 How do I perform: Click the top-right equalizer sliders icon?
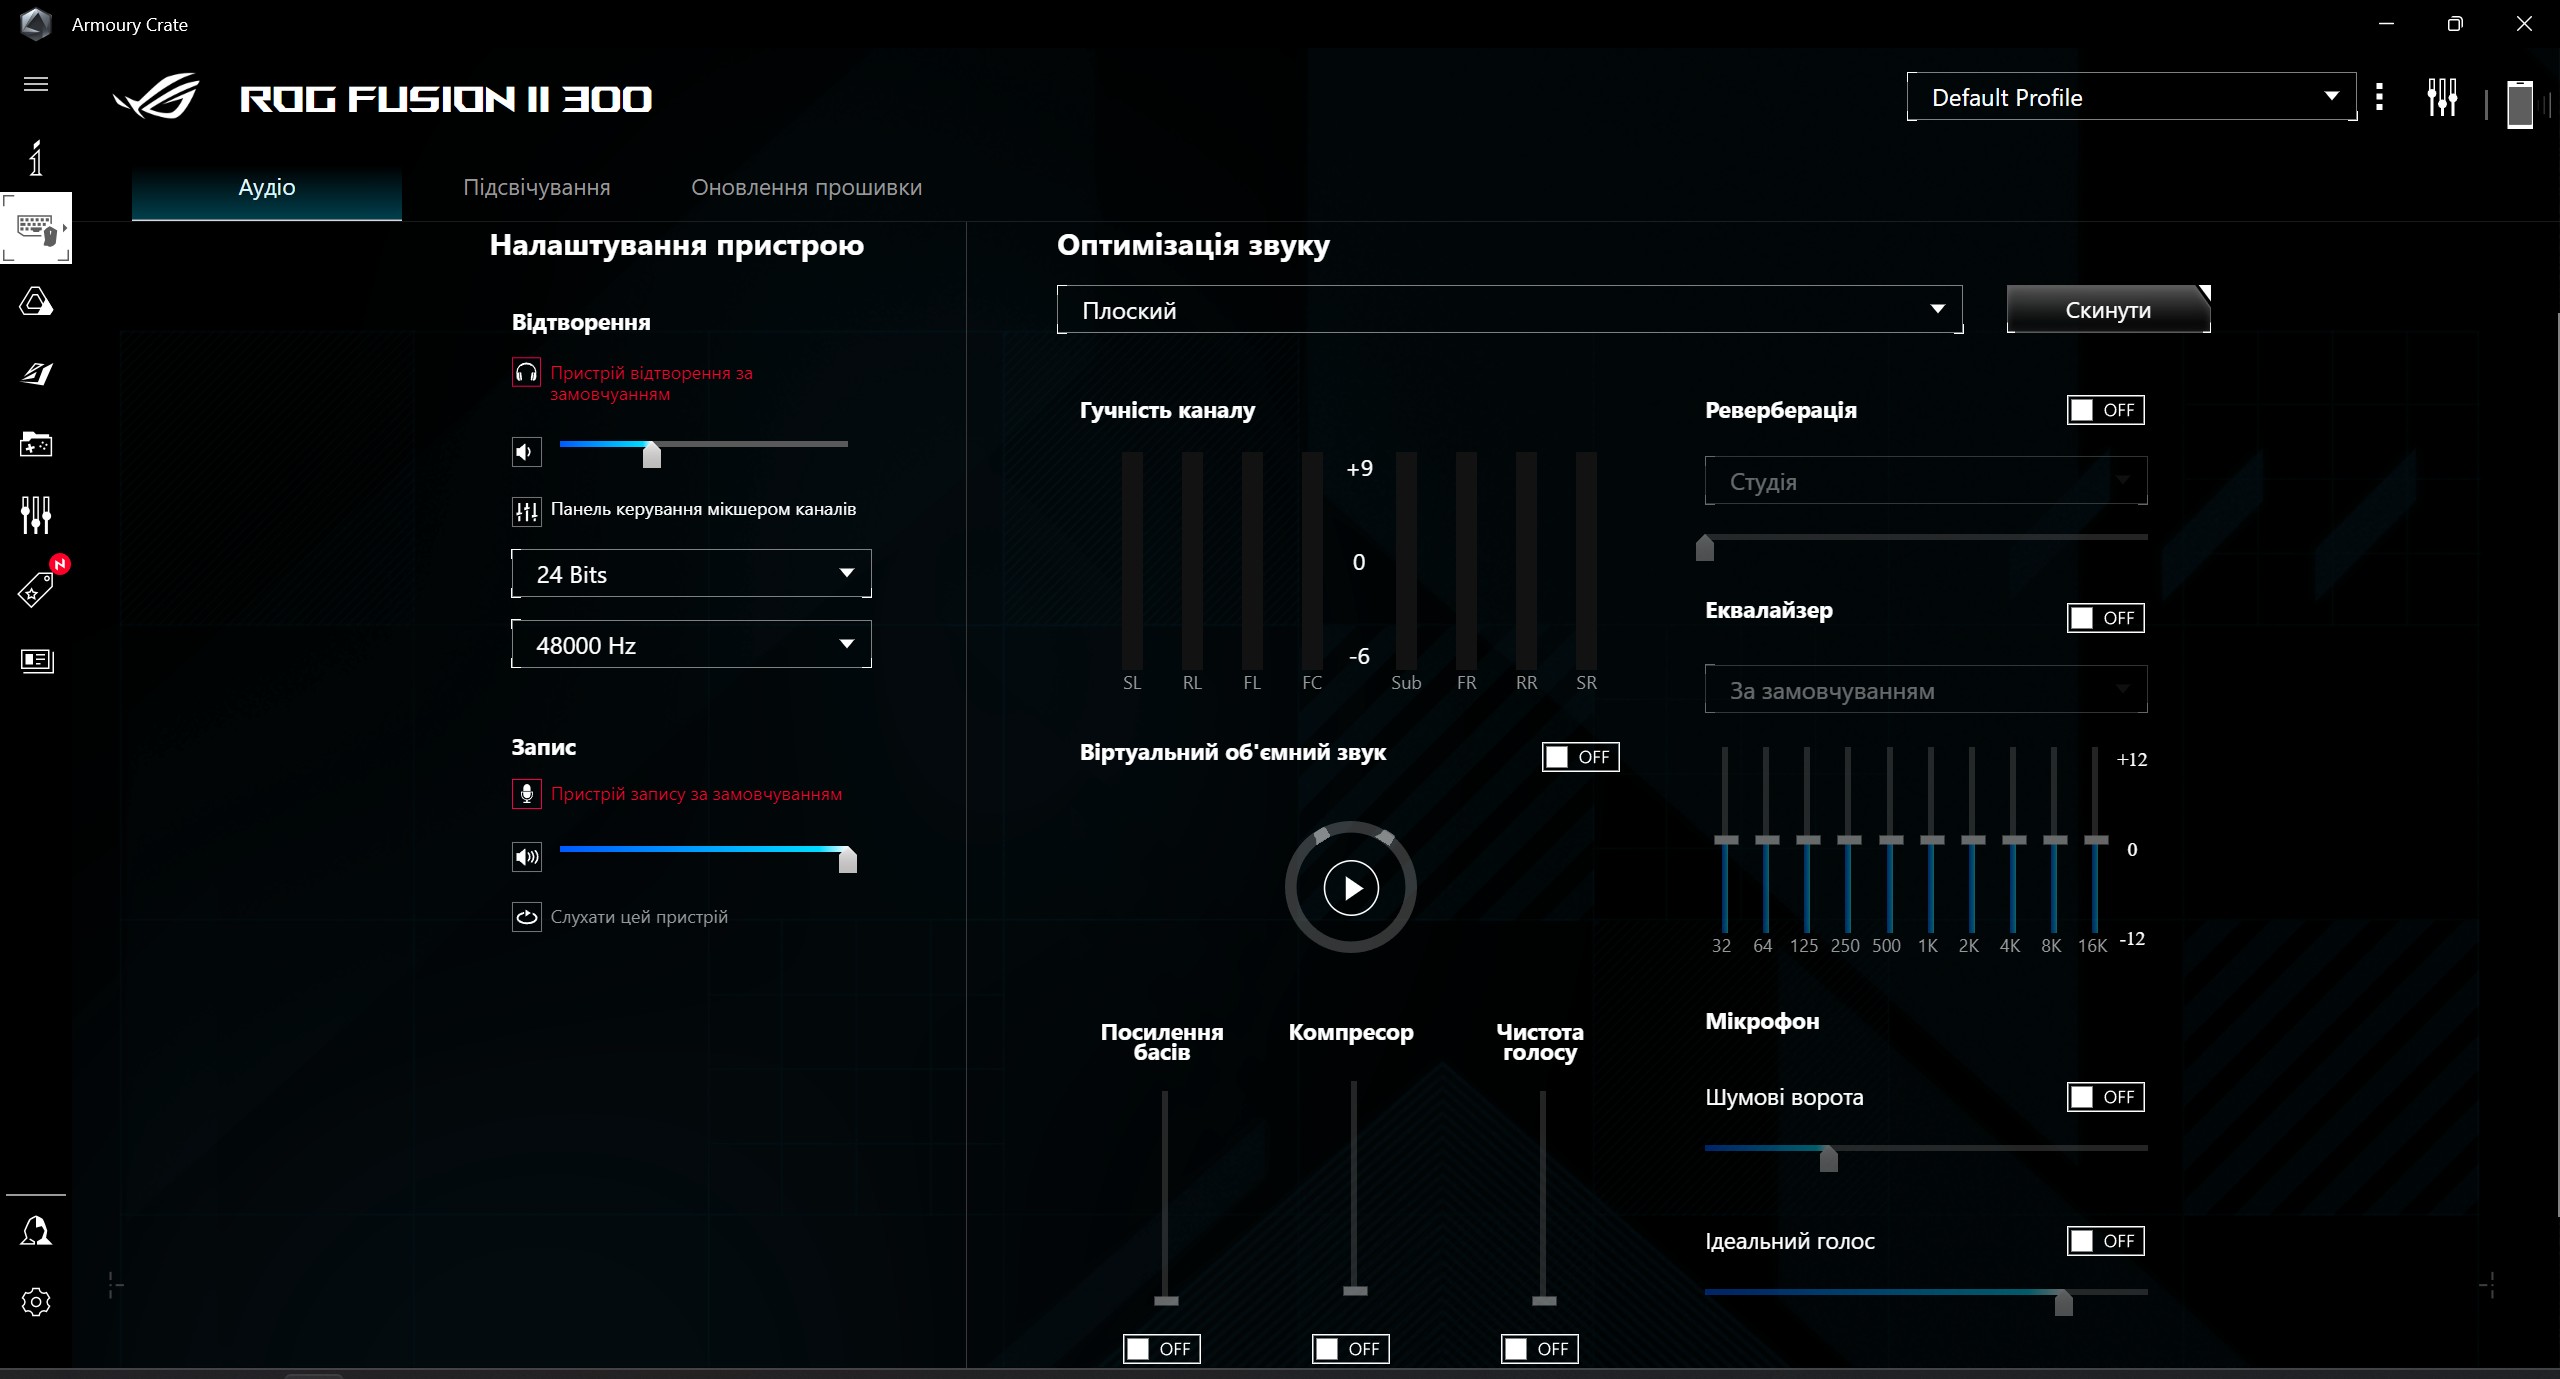pos(2442,97)
